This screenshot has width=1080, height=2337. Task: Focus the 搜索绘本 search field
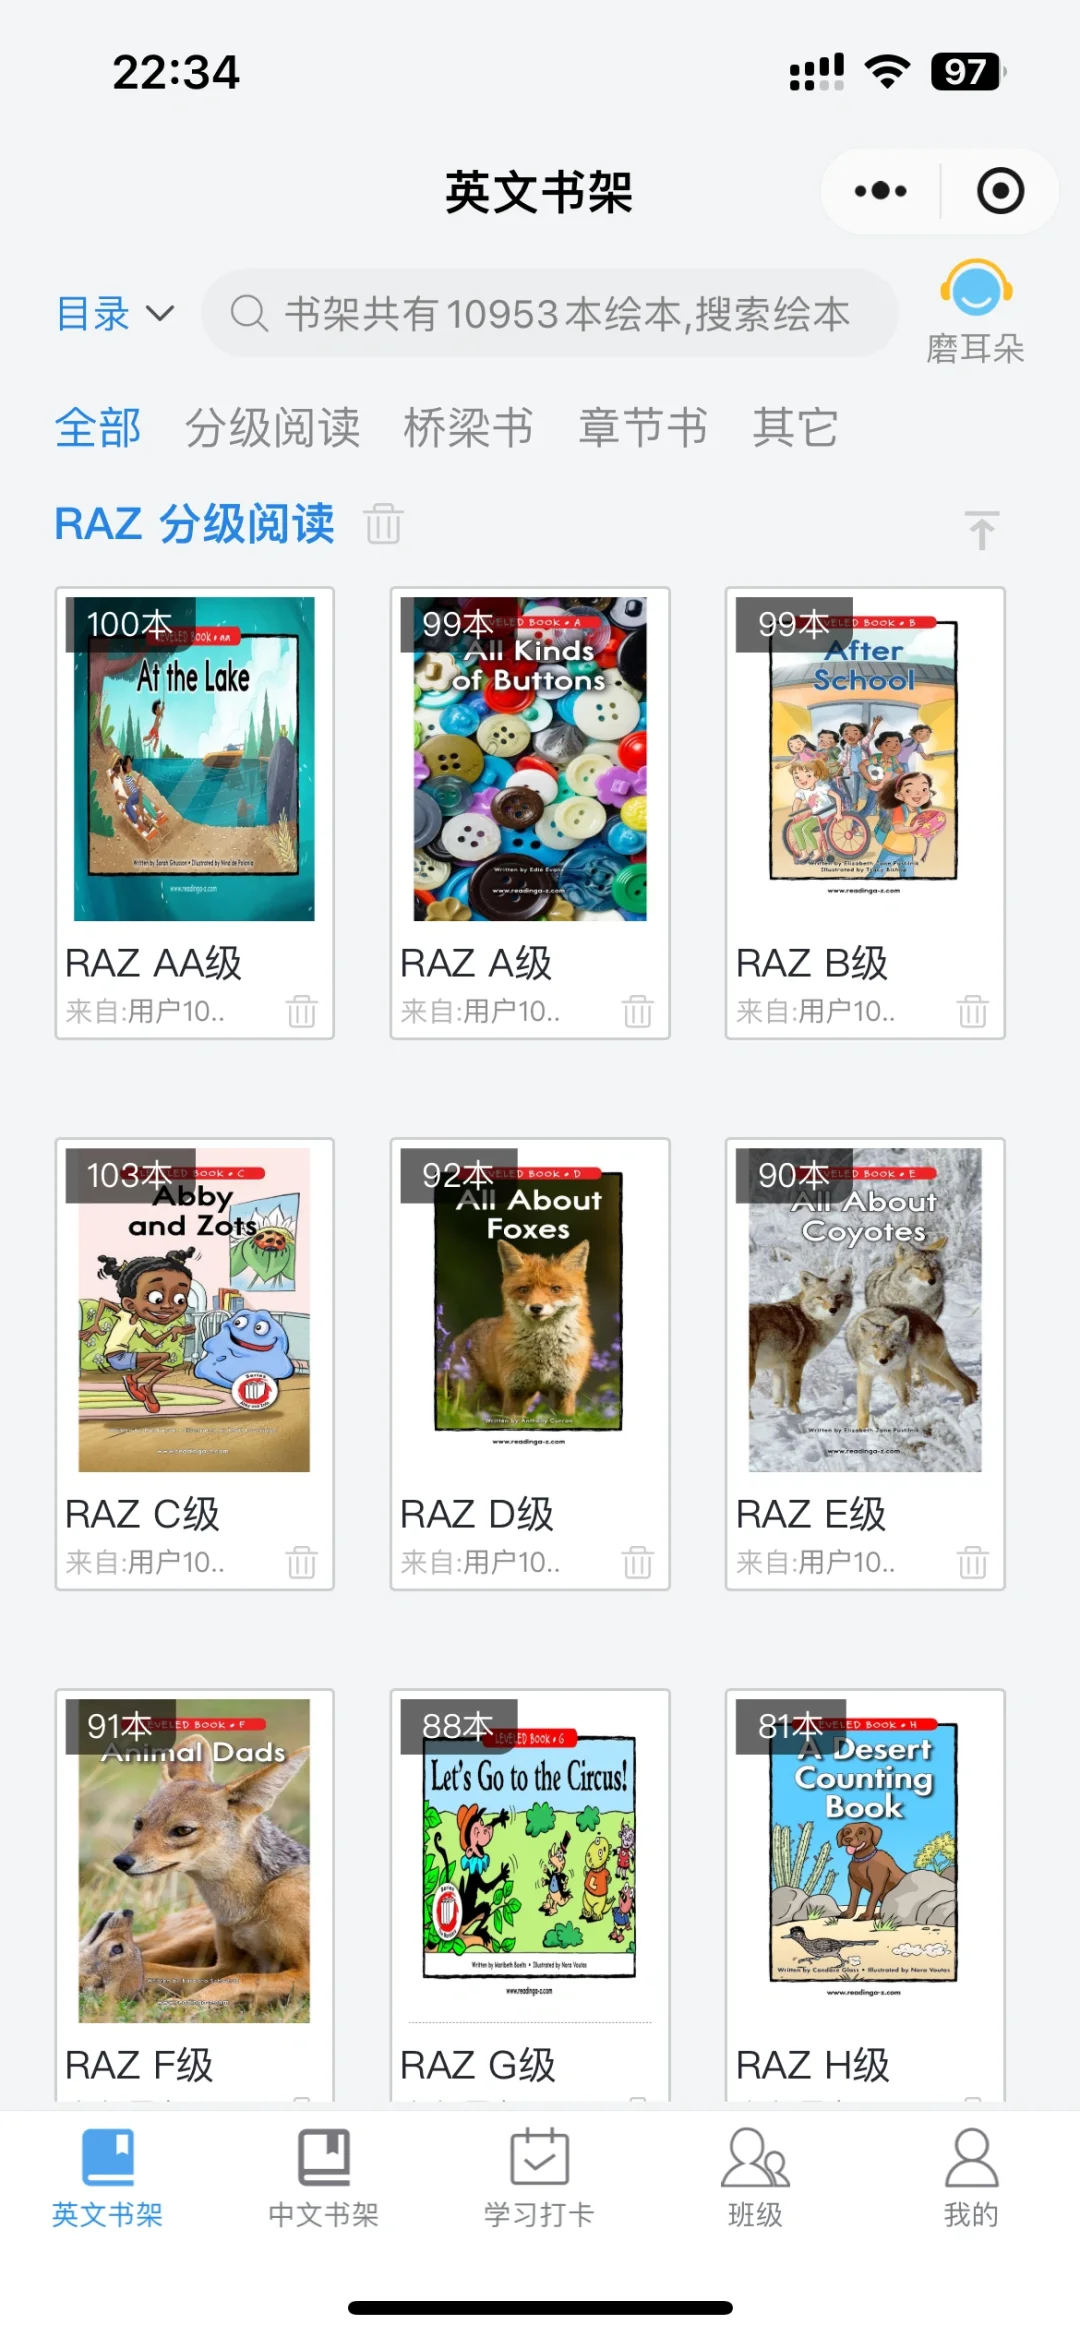pyautogui.click(x=550, y=313)
